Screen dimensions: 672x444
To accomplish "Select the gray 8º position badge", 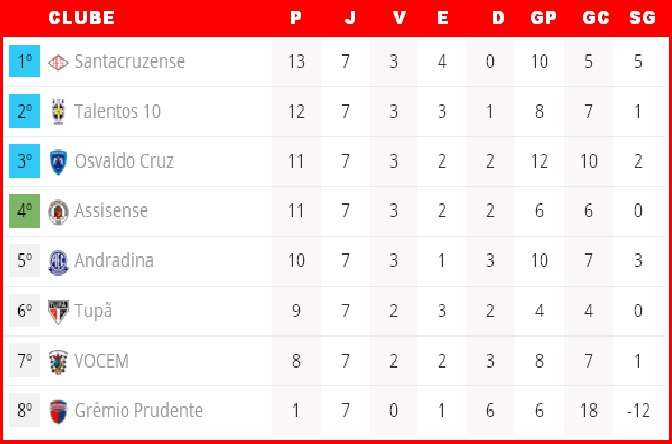I will tap(24, 410).
